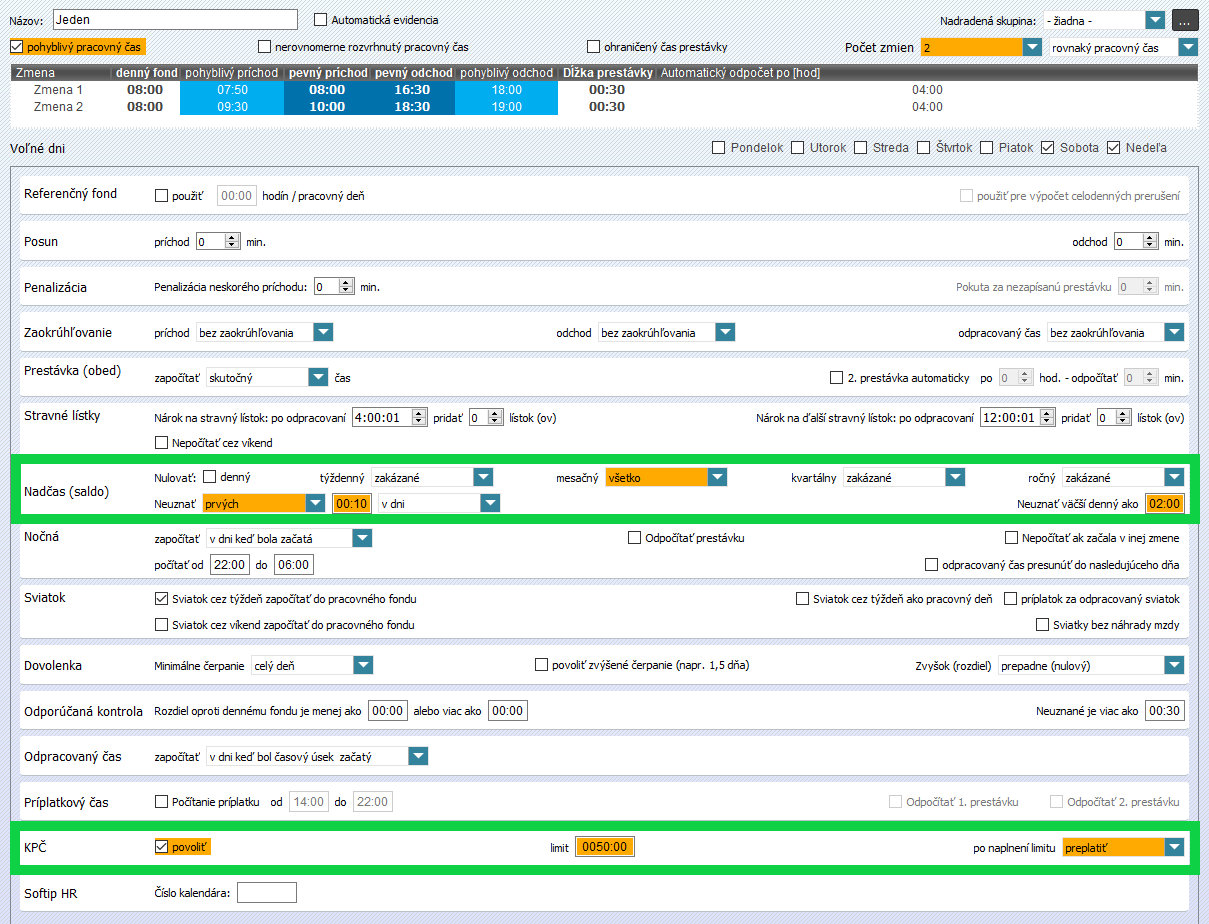Tick nerovnomerne rozvrhnutý pracovný čas
The width and height of the screenshot is (1209, 924).
pyautogui.click(x=265, y=47)
